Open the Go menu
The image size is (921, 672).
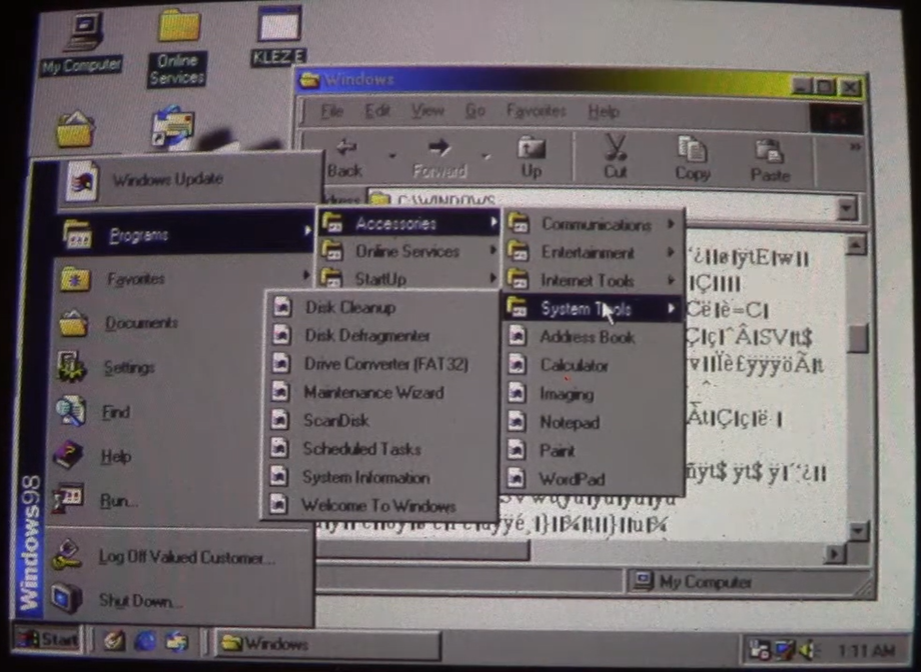coord(475,111)
